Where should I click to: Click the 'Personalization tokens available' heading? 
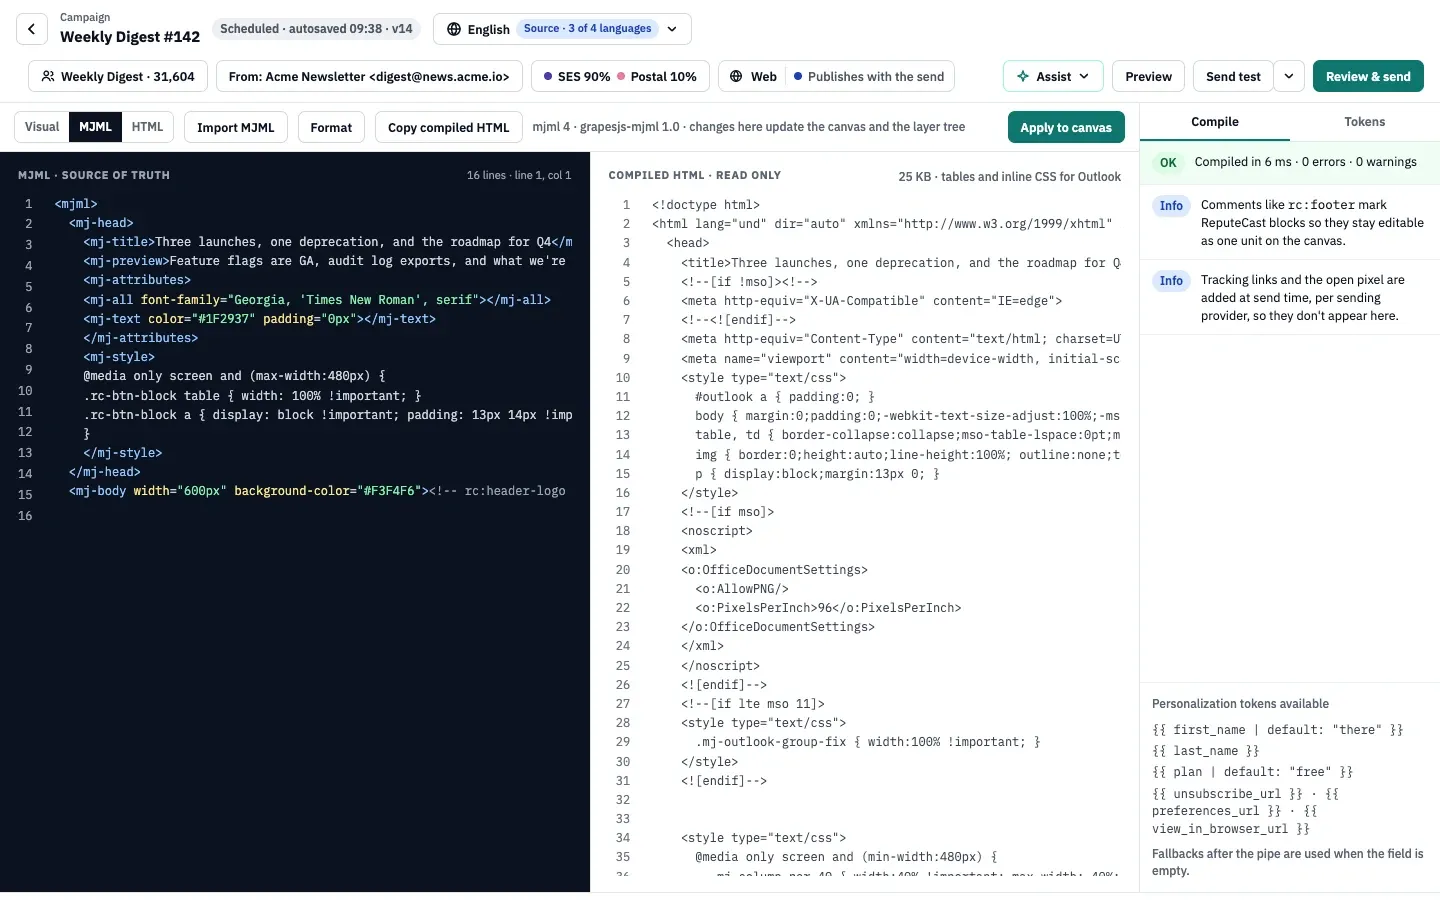click(x=1240, y=704)
